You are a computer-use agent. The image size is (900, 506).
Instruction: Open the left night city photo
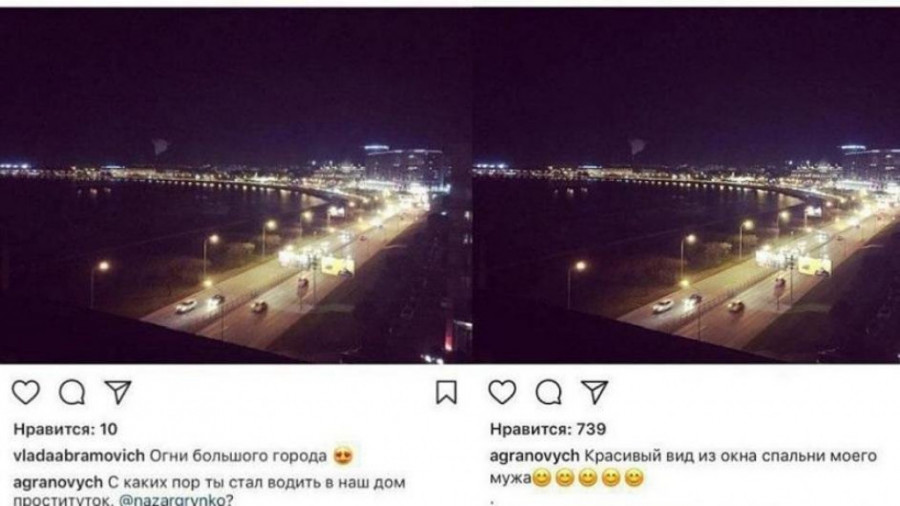point(236,185)
